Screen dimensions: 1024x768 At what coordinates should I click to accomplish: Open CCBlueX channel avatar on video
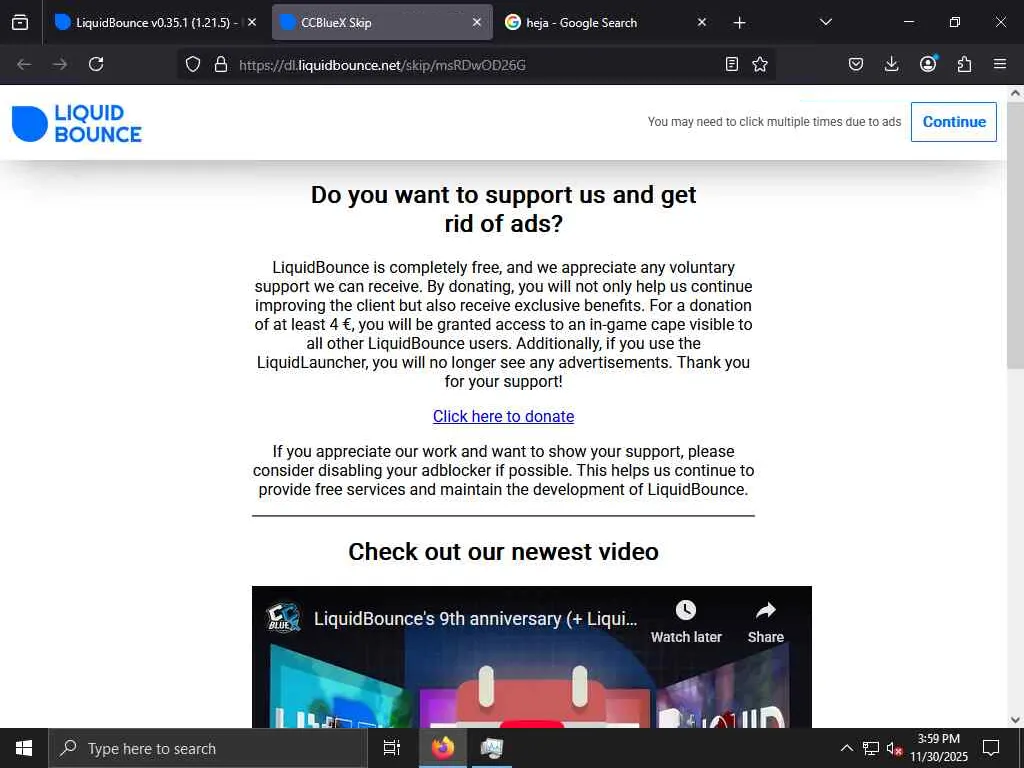click(283, 617)
